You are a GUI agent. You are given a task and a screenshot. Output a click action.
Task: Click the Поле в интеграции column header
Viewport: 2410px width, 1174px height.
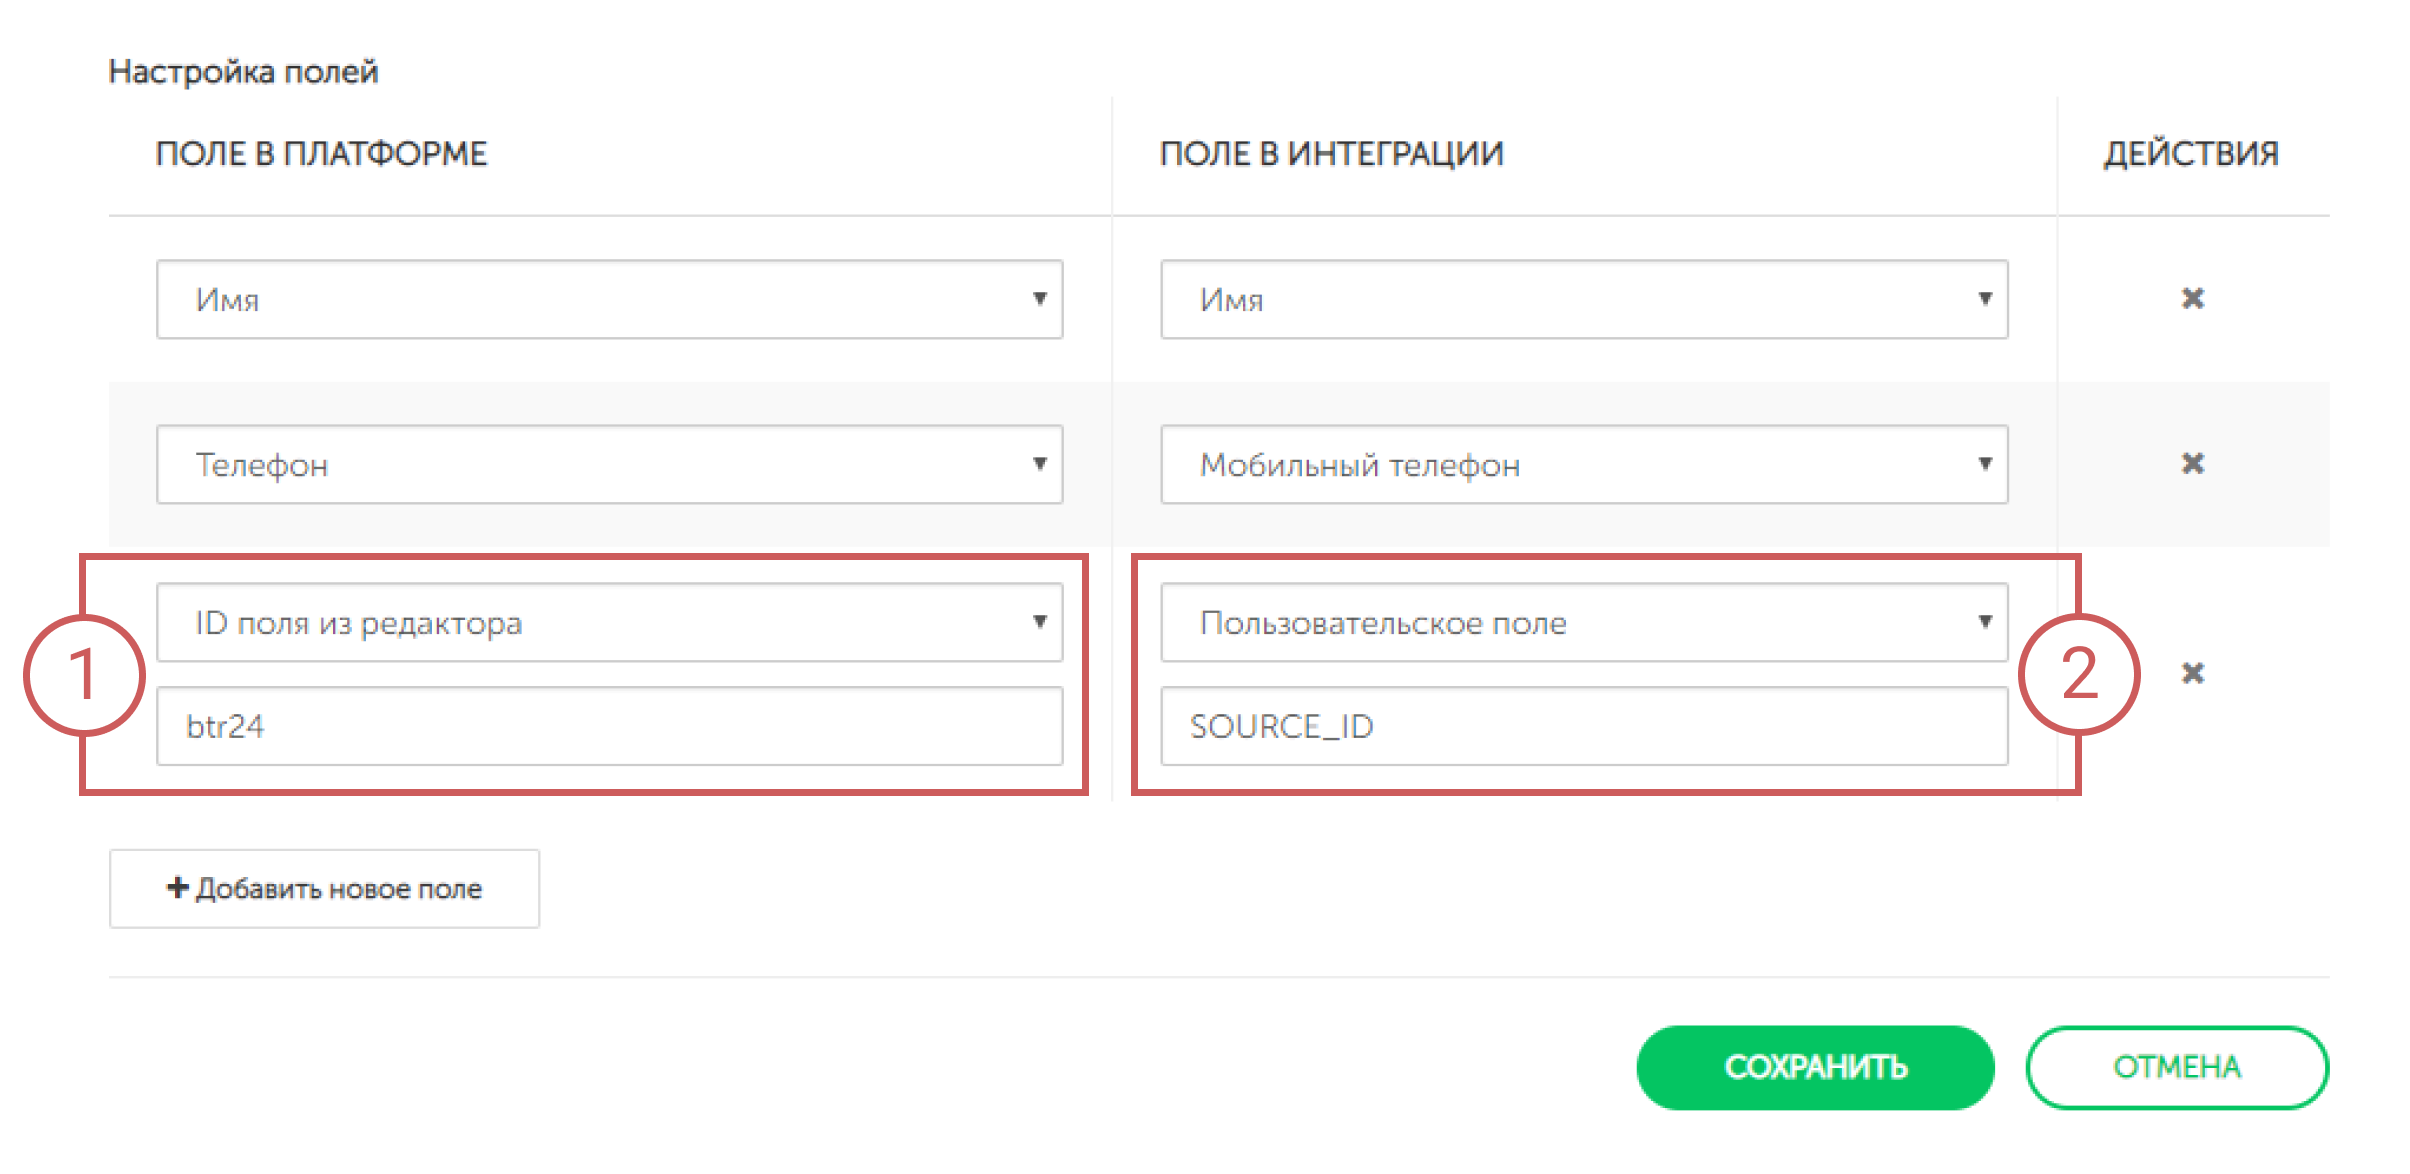[1331, 154]
